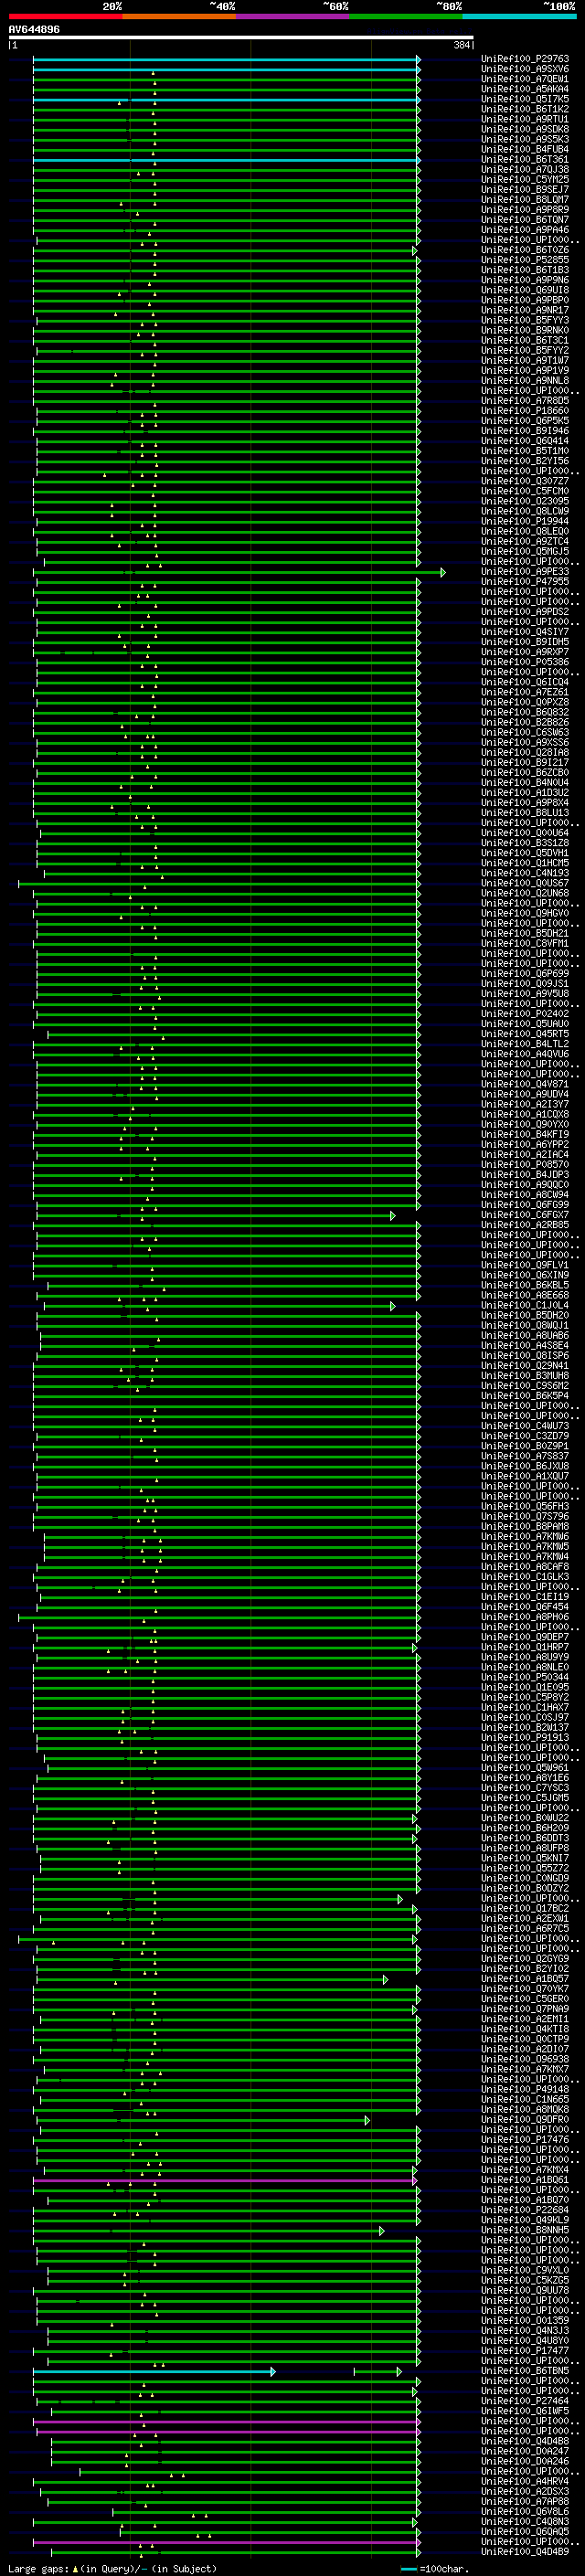Select label UniRef100_A7KMW6
The image size is (585, 2576).
pos(525,1537)
